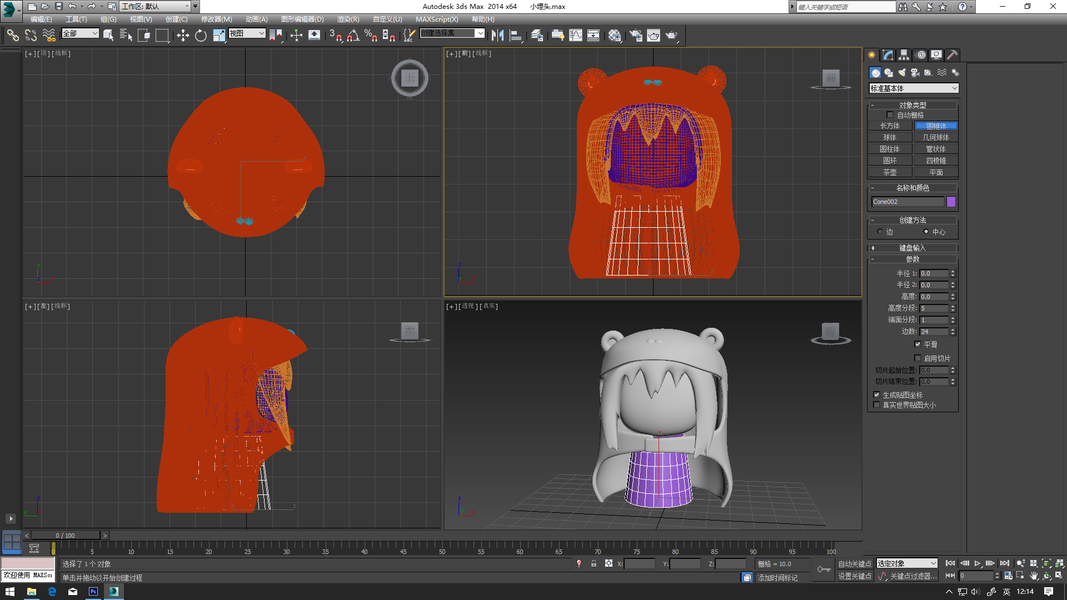This screenshot has height=600, width=1067.
Task: Choose the Select and Rotate tool
Action: 201,35
